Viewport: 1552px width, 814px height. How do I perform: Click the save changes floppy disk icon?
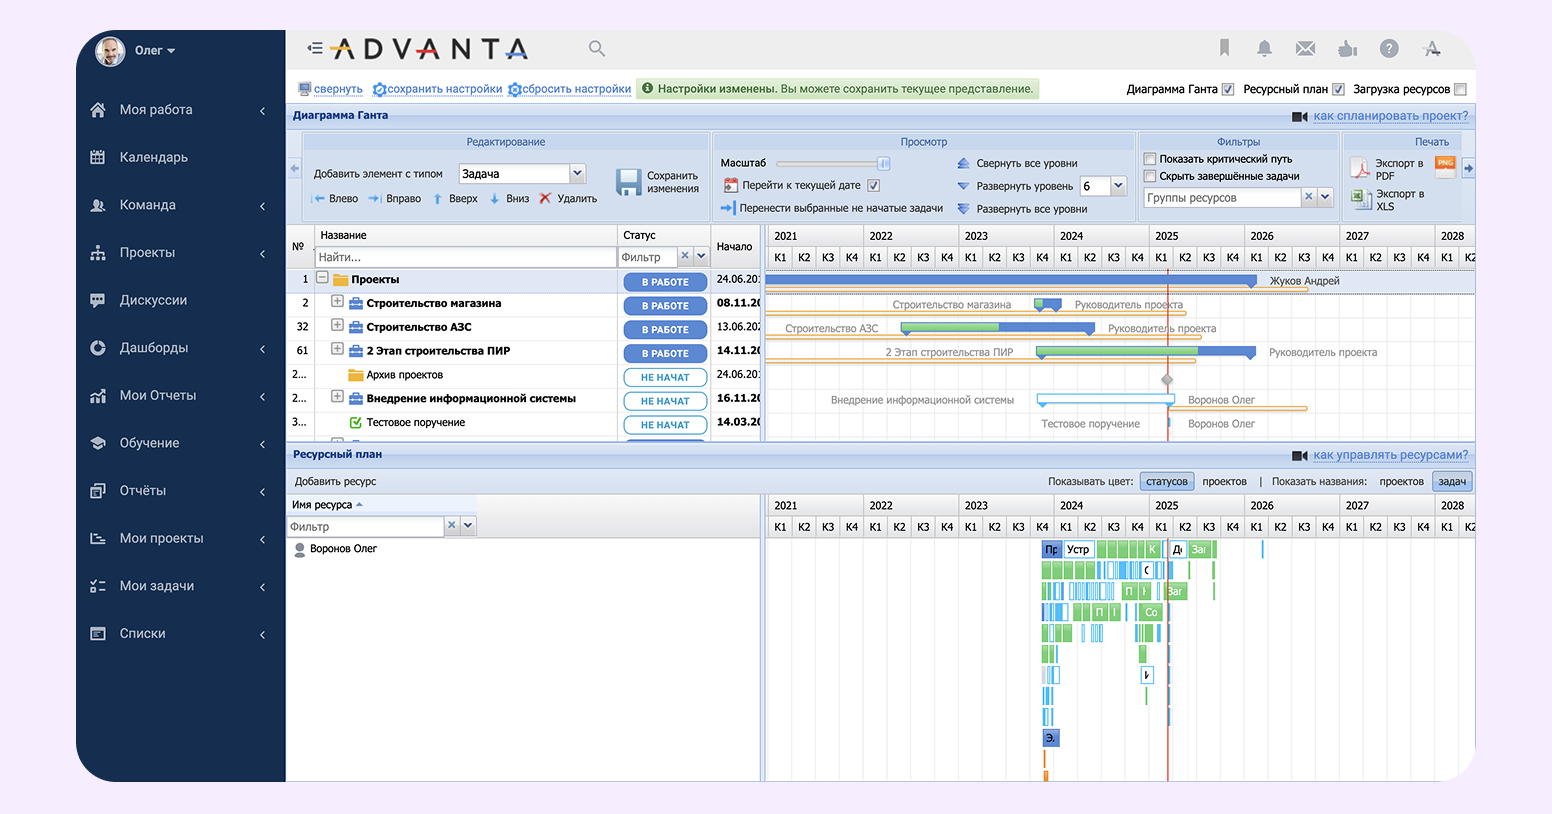click(x=628, y=182)
